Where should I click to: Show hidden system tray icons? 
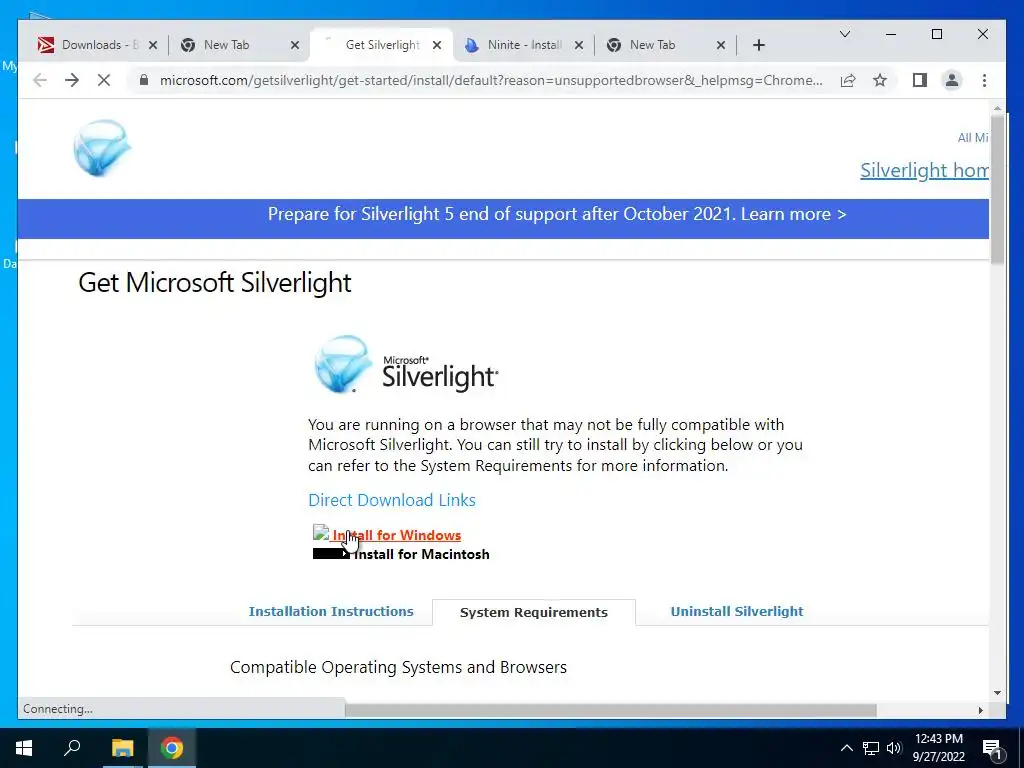pos(846,748)
